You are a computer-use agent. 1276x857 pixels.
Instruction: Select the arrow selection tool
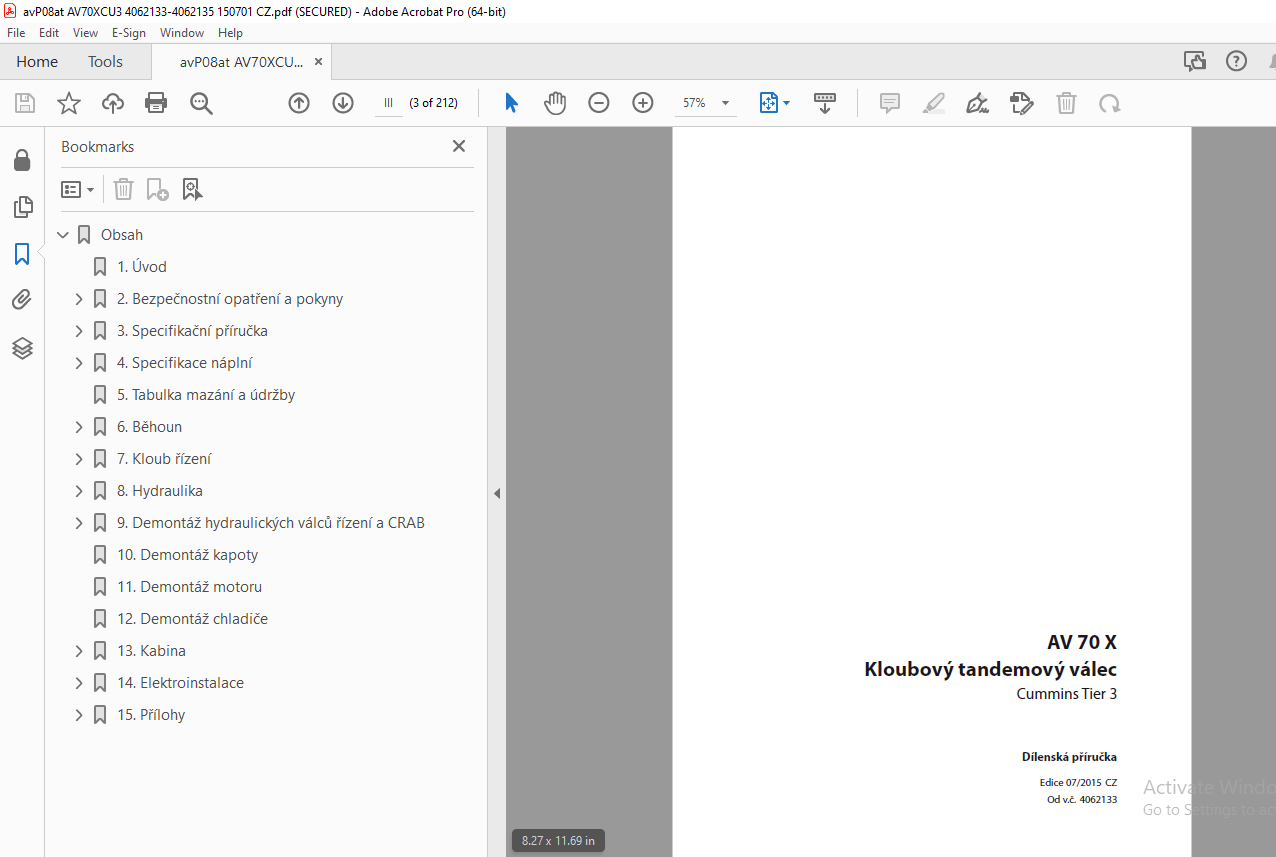pyautogui.click(x=511, y=103)
